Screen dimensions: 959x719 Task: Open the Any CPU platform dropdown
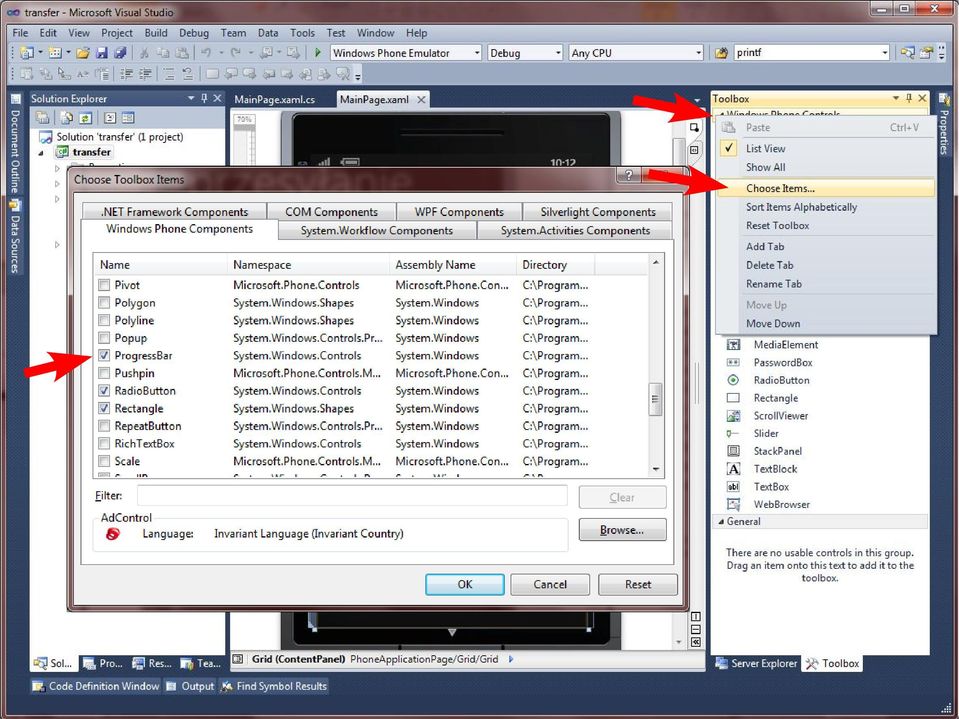tap(699, 53)
